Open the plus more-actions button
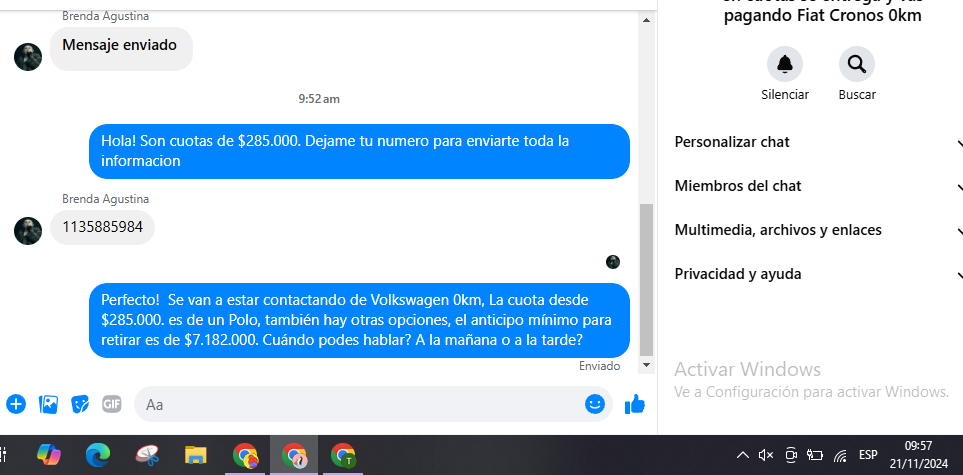This screenshot has height=475, width=963. click(16, 404)
